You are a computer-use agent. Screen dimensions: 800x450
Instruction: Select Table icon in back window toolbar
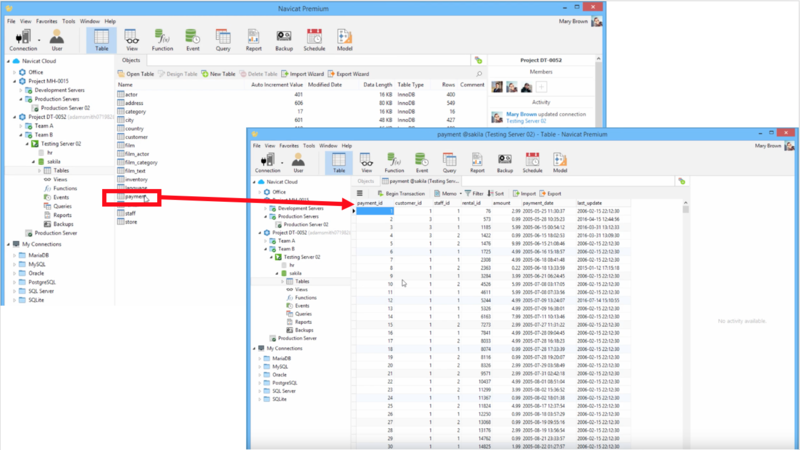[102, 40]
